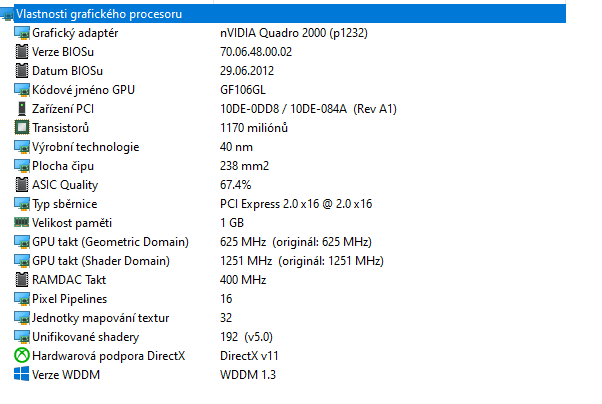This screenshot has width=602, height=404.
Task: Select the Unifikované shadery row label
Action: [85, 337]
